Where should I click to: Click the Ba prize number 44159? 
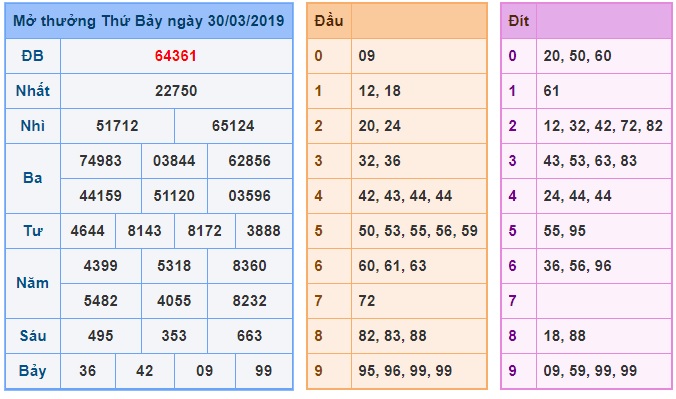click(x=100, y=195)
